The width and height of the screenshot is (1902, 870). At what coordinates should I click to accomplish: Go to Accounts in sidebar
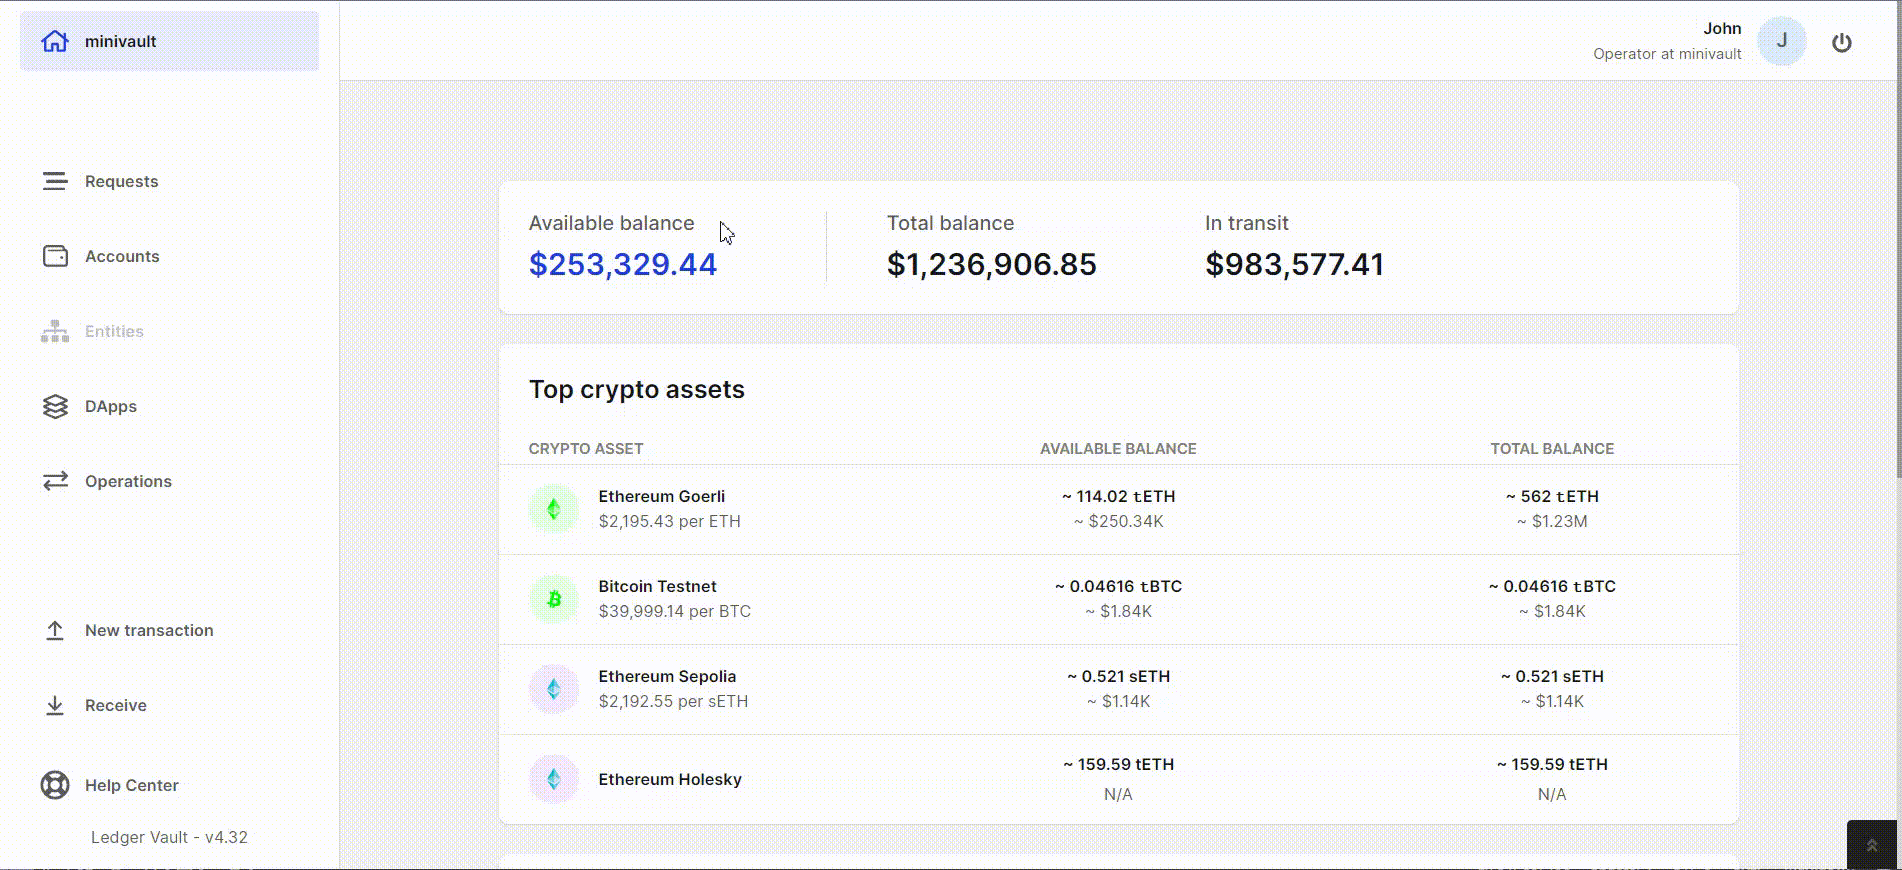[122, 256]
